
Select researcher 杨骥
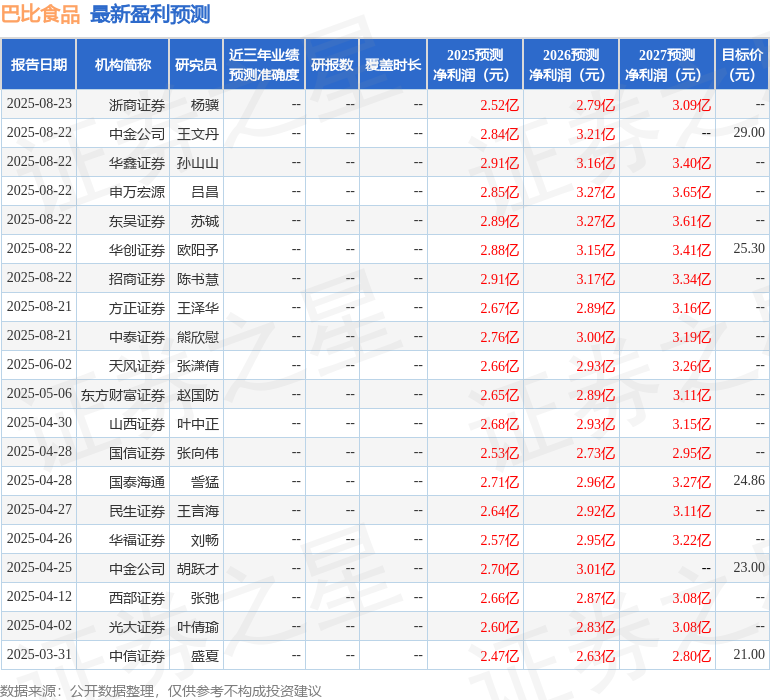pos(205,105)
